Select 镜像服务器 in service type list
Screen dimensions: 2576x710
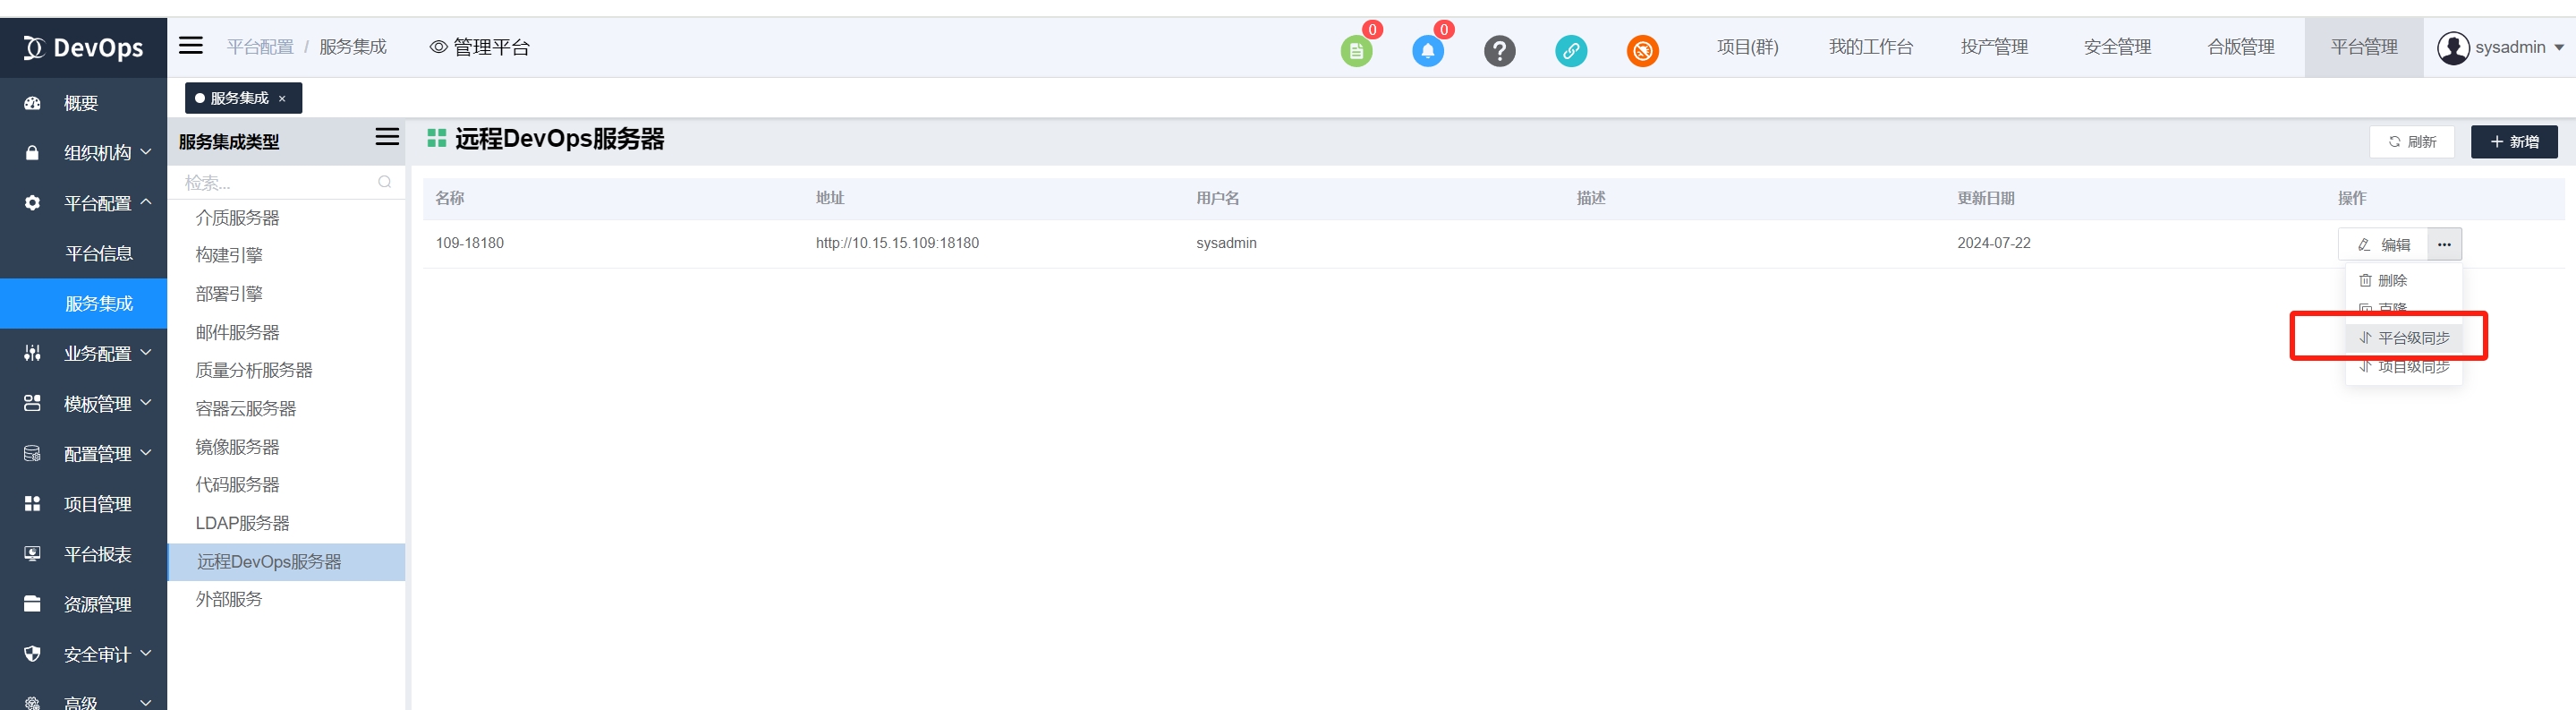[287, 446]
